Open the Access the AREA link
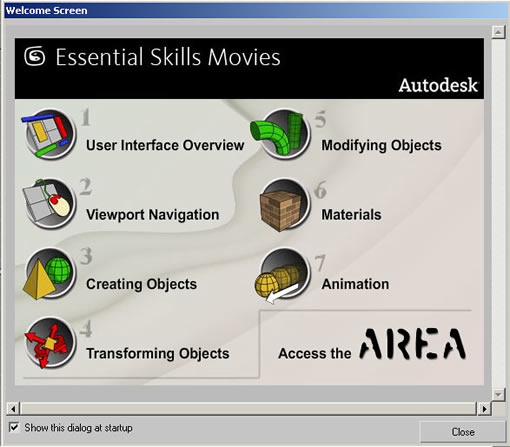 [x=372, y=345]
